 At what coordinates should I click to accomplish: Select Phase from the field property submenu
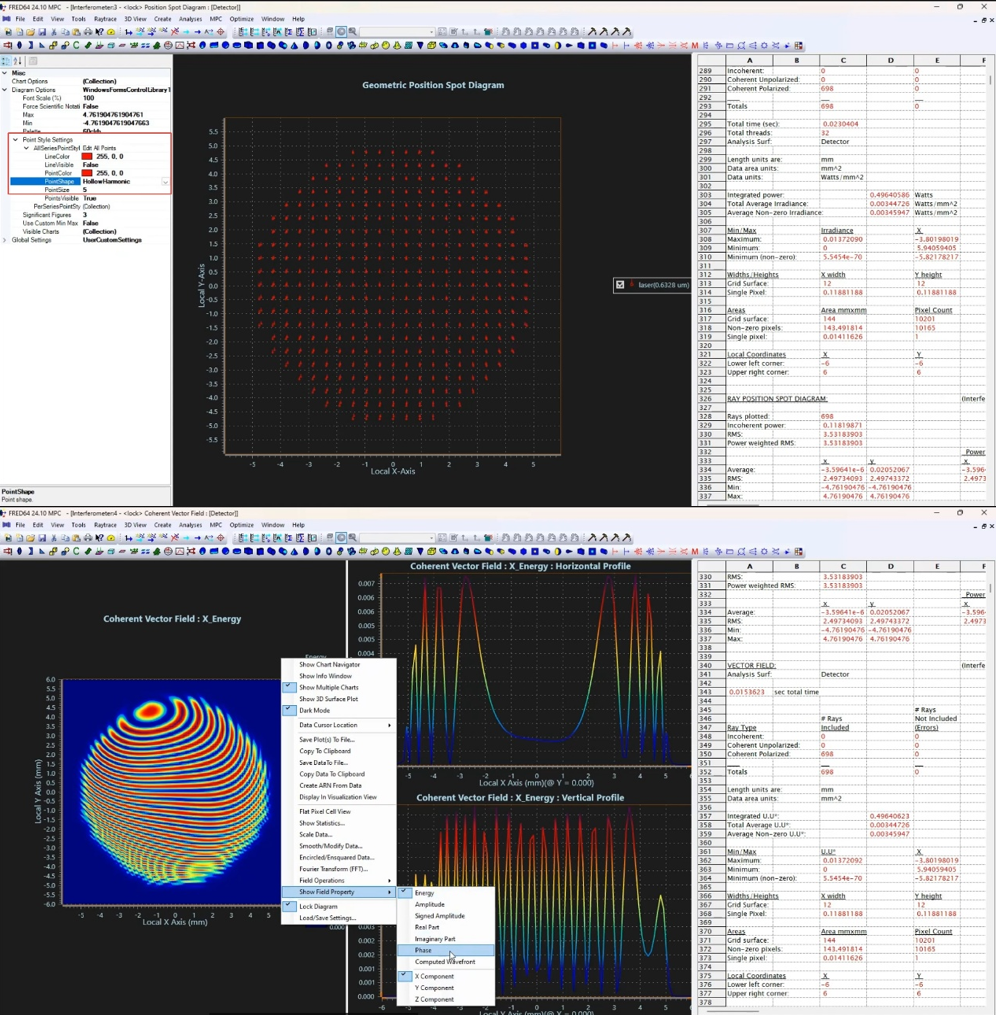coord(424,950)
